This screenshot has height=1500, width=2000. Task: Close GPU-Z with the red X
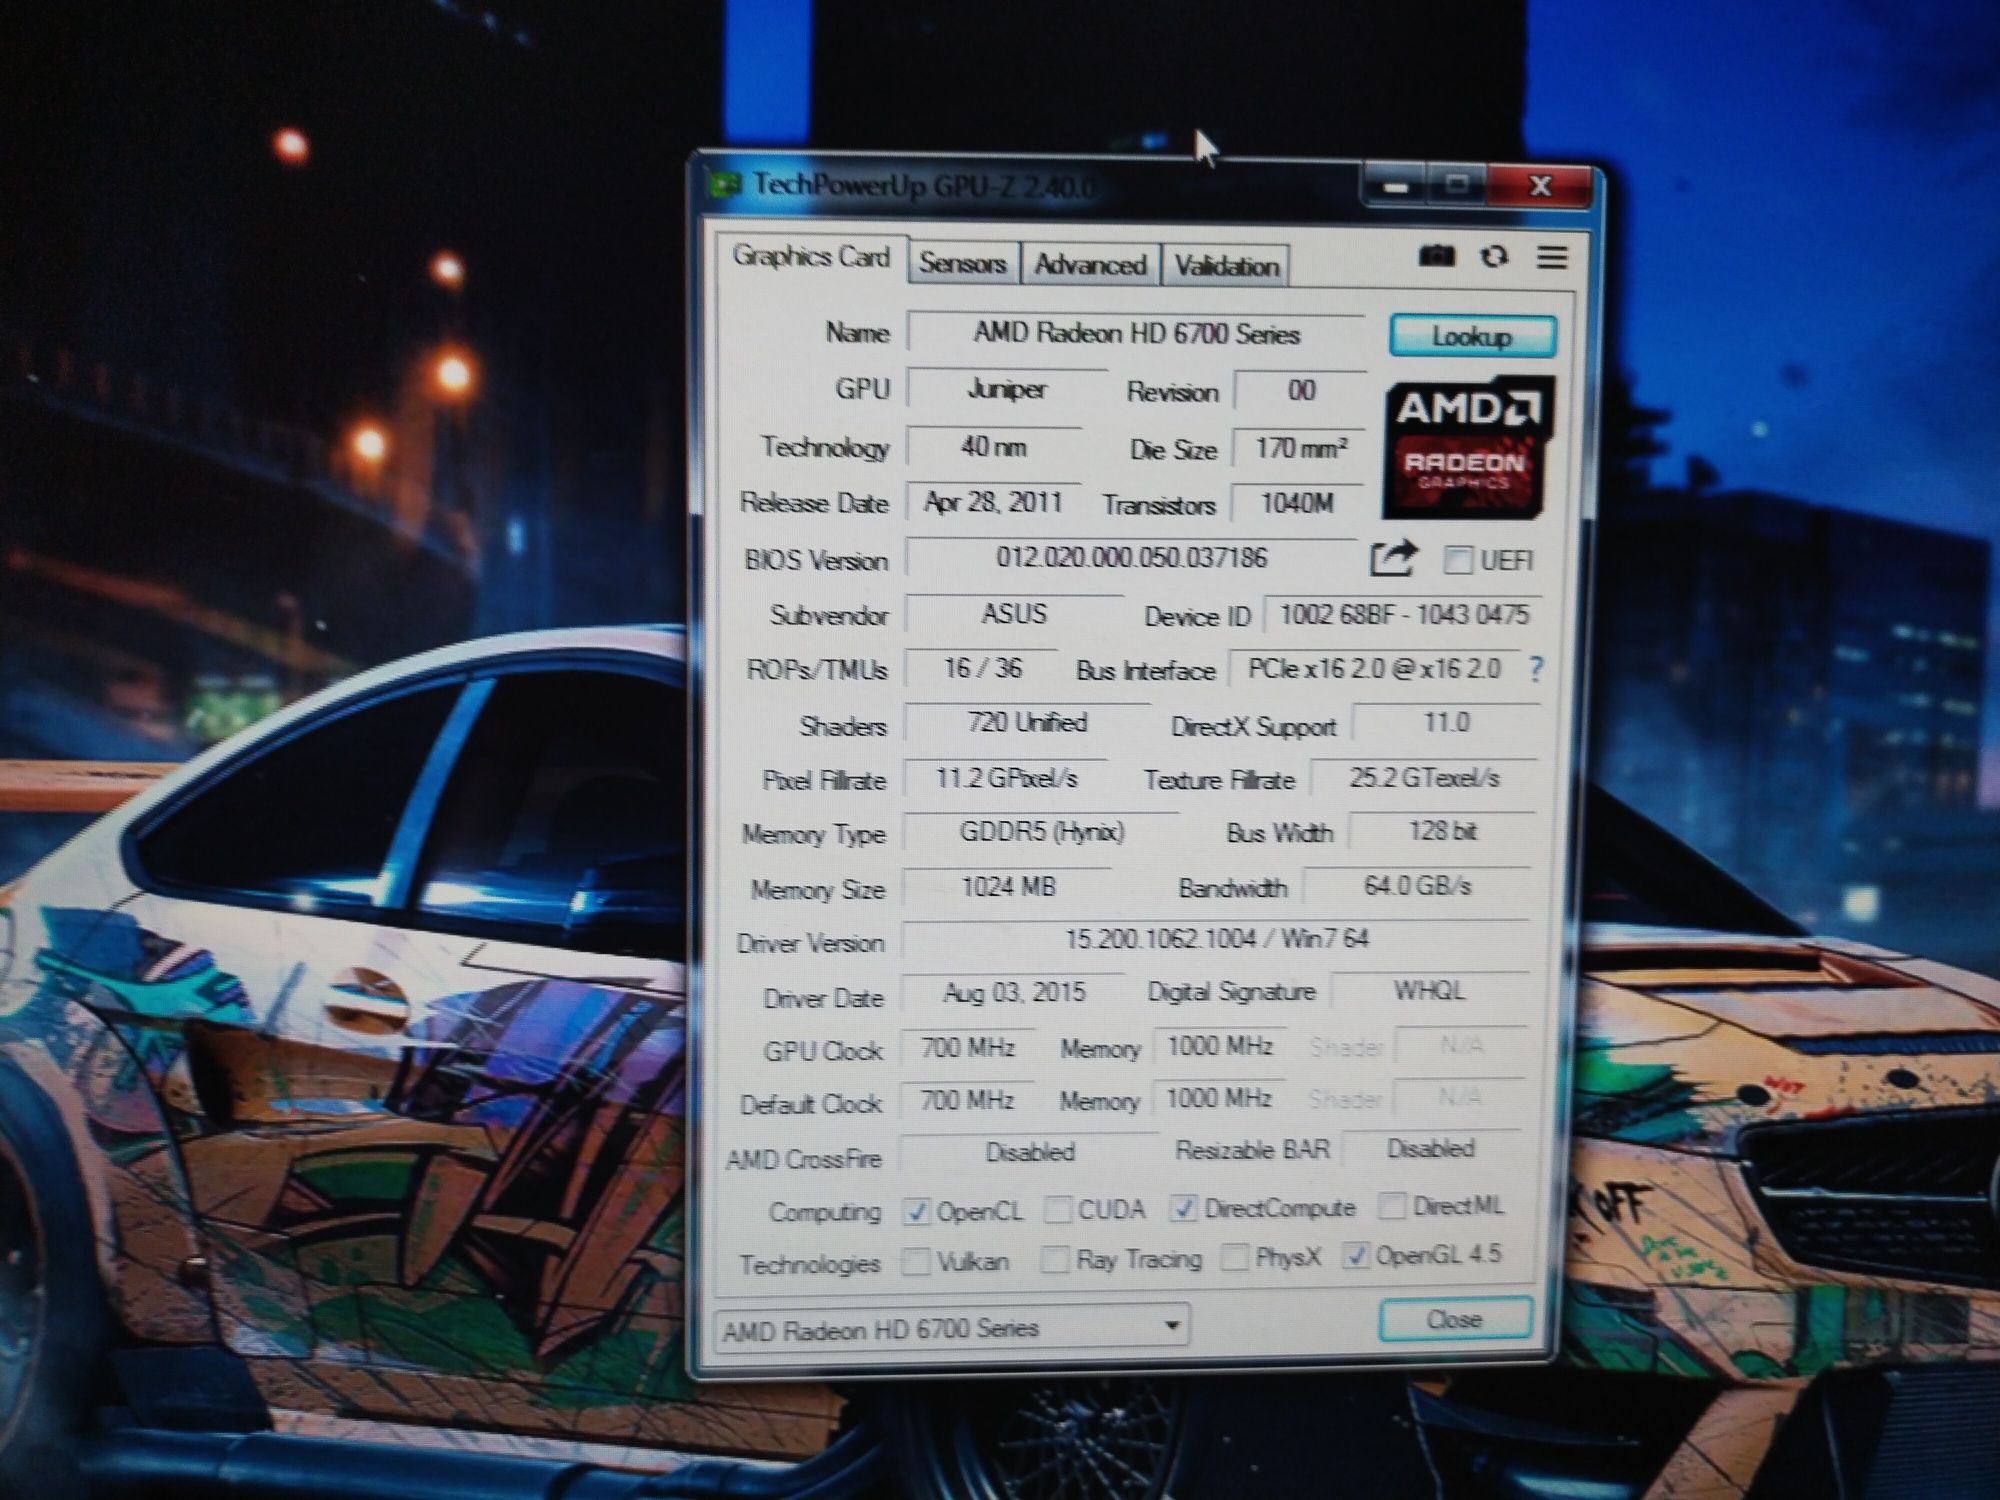[x=1539, y=186]
